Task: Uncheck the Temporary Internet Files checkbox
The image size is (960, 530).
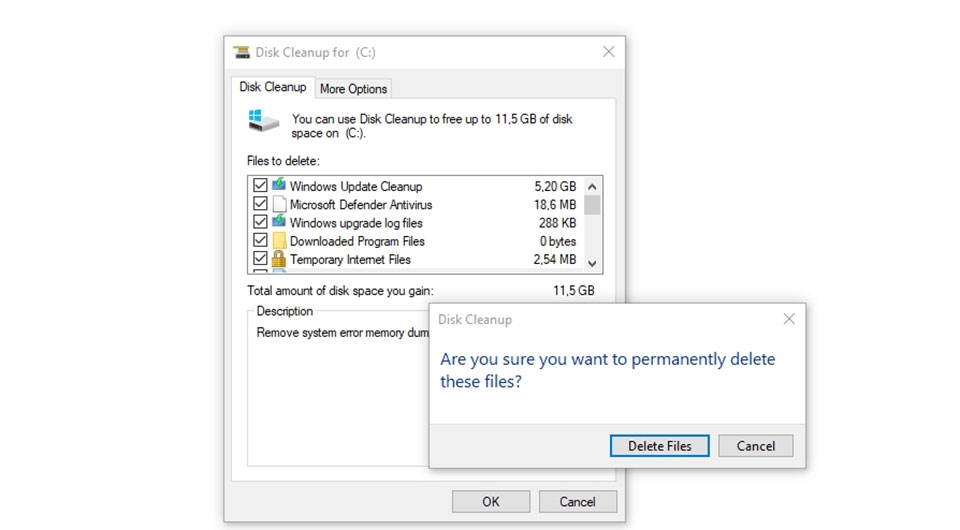Action: [260, 258]
